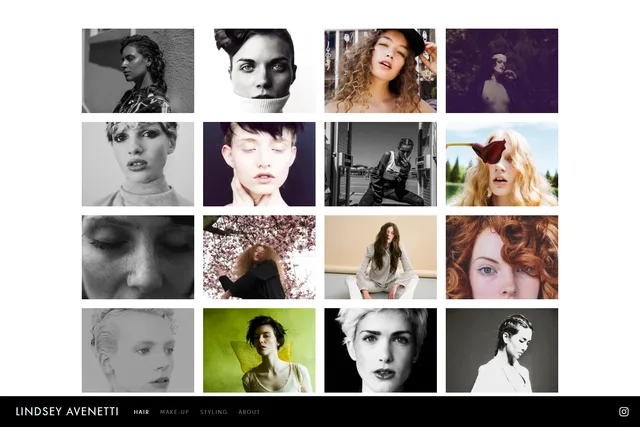Open seated long-haired model in white suit
The image size is (640, 427).
(x=380, y=257)
